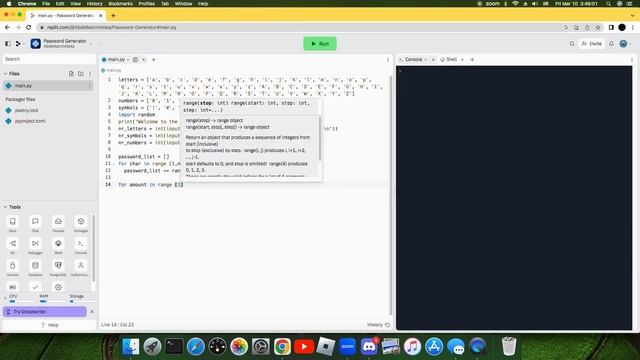Add a new editor tab next to main.py
This screenshot has height=360, width=640.
pos(154,60)
